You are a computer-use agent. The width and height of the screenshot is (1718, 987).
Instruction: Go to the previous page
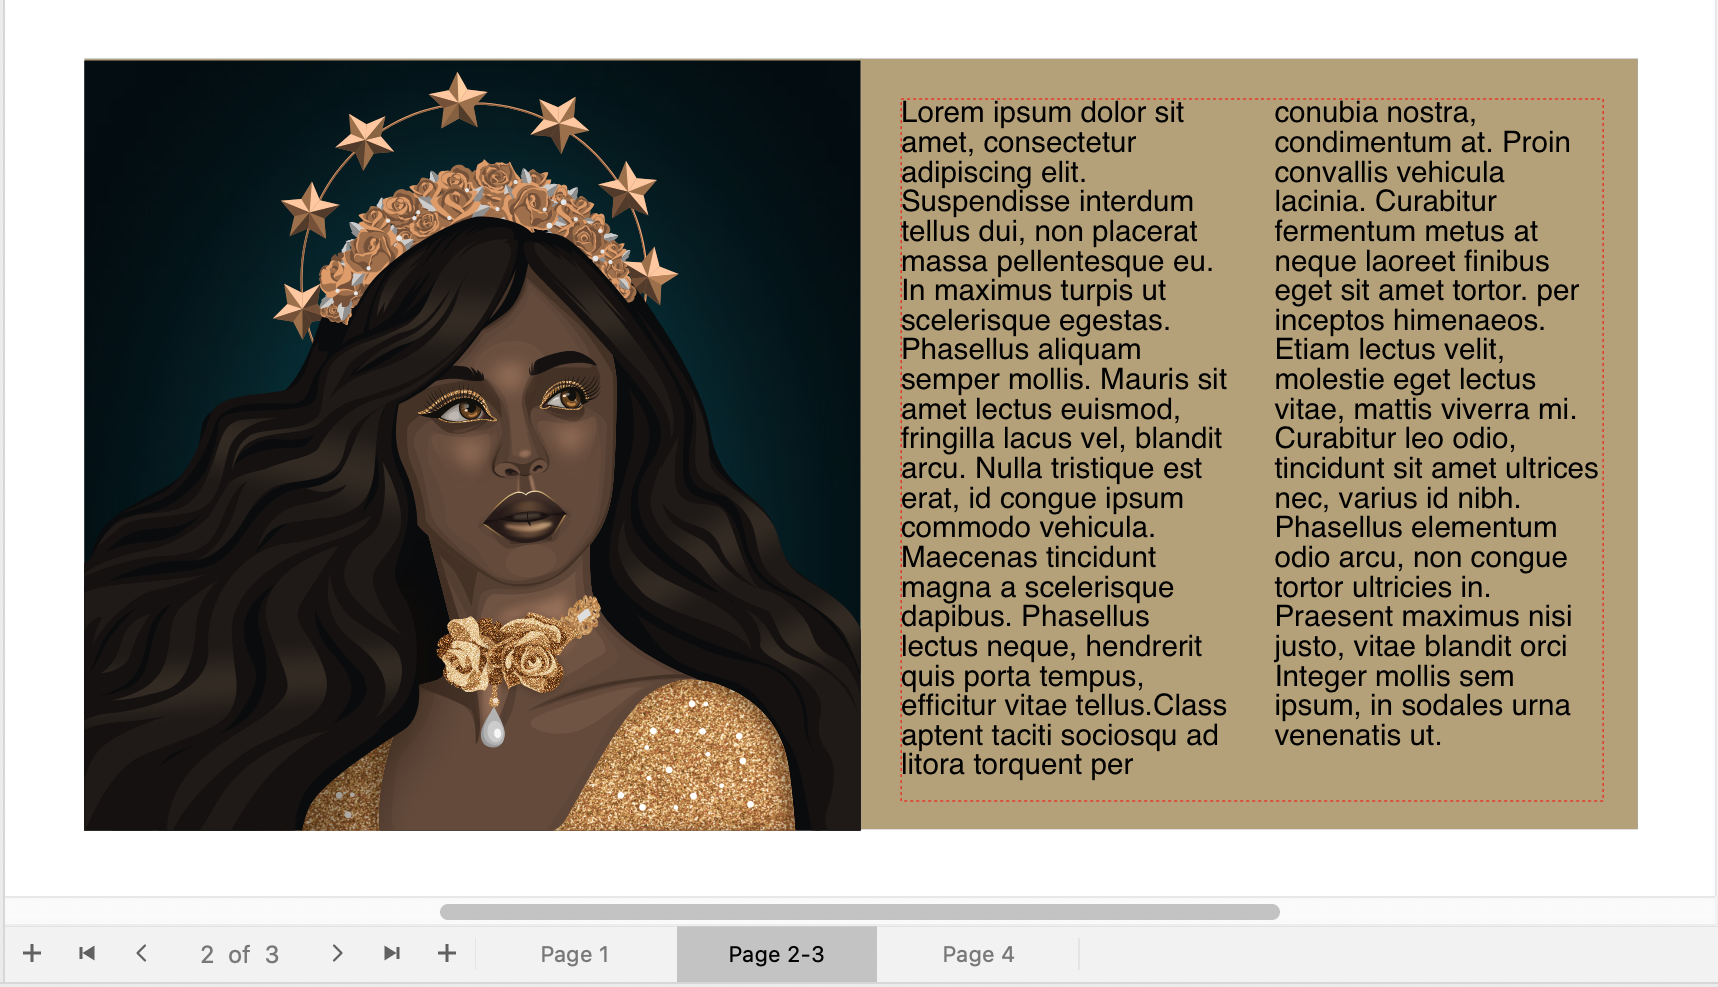[x=142, y=954]
